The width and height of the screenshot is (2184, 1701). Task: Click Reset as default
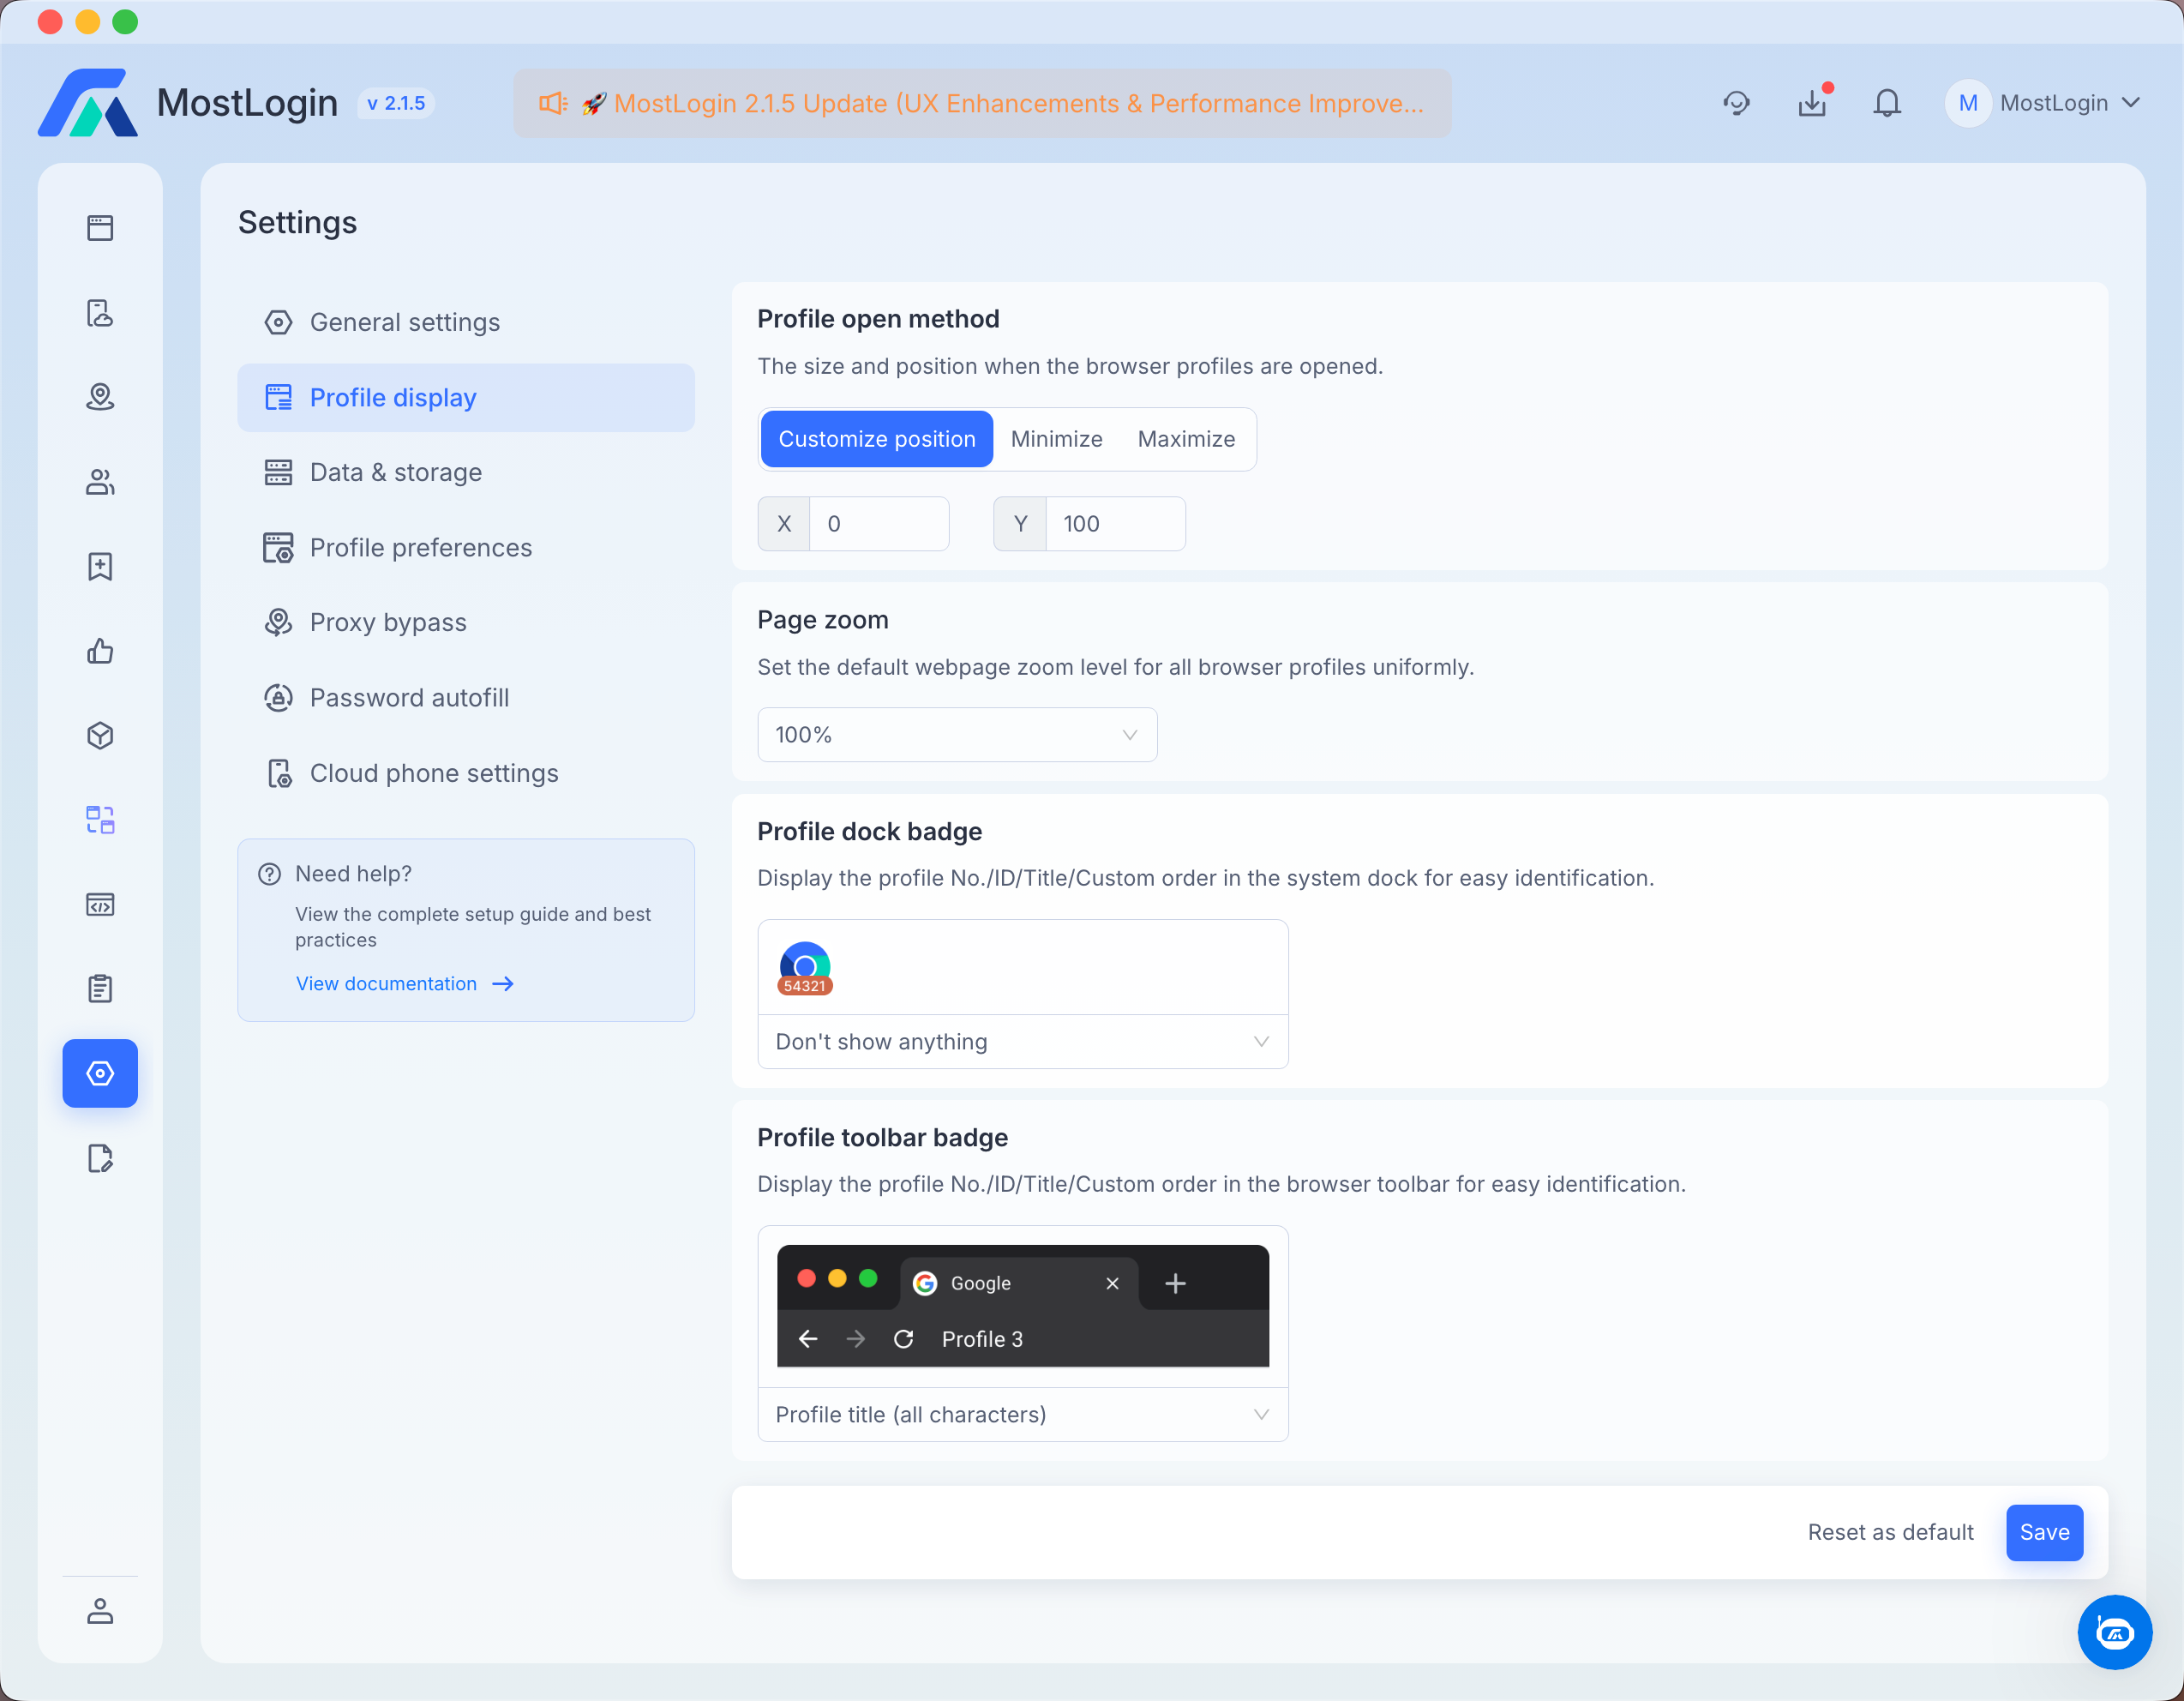[x=1890, y=1533]
